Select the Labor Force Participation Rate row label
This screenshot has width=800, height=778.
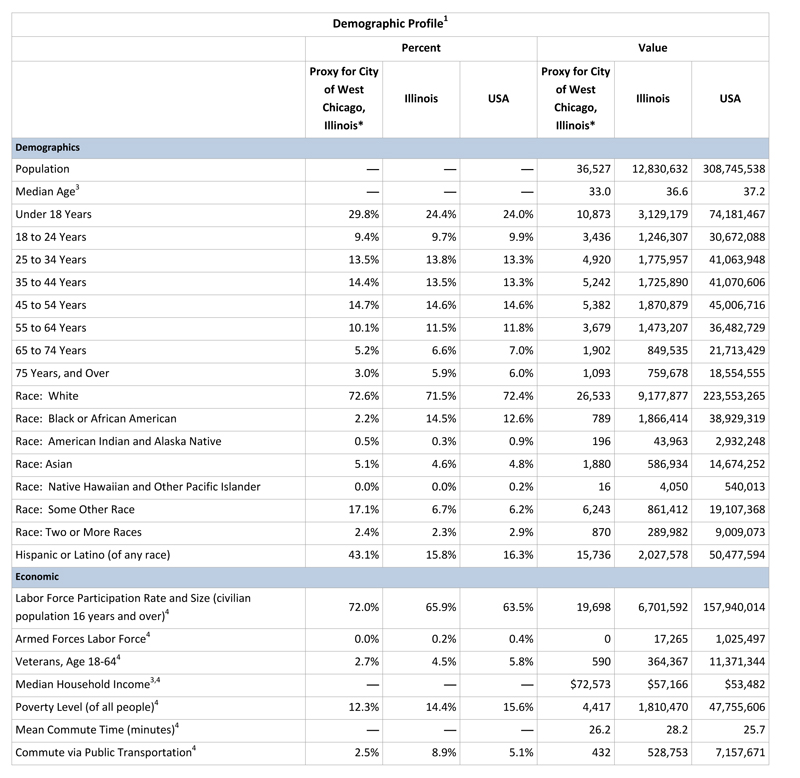[133, 607]
